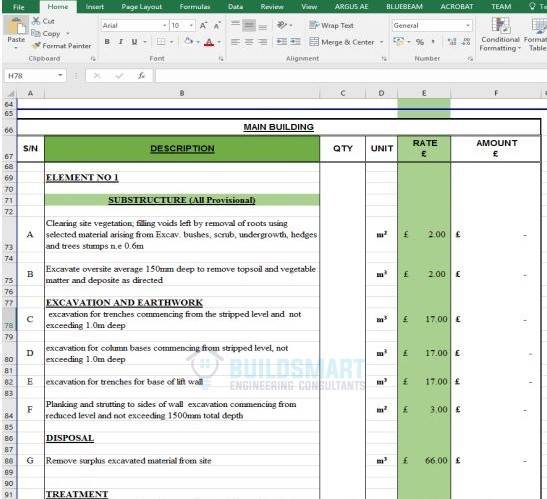Open the Arial font name dropdown
The height and width of the screenshot is (499, 547).
click(164, 25)
